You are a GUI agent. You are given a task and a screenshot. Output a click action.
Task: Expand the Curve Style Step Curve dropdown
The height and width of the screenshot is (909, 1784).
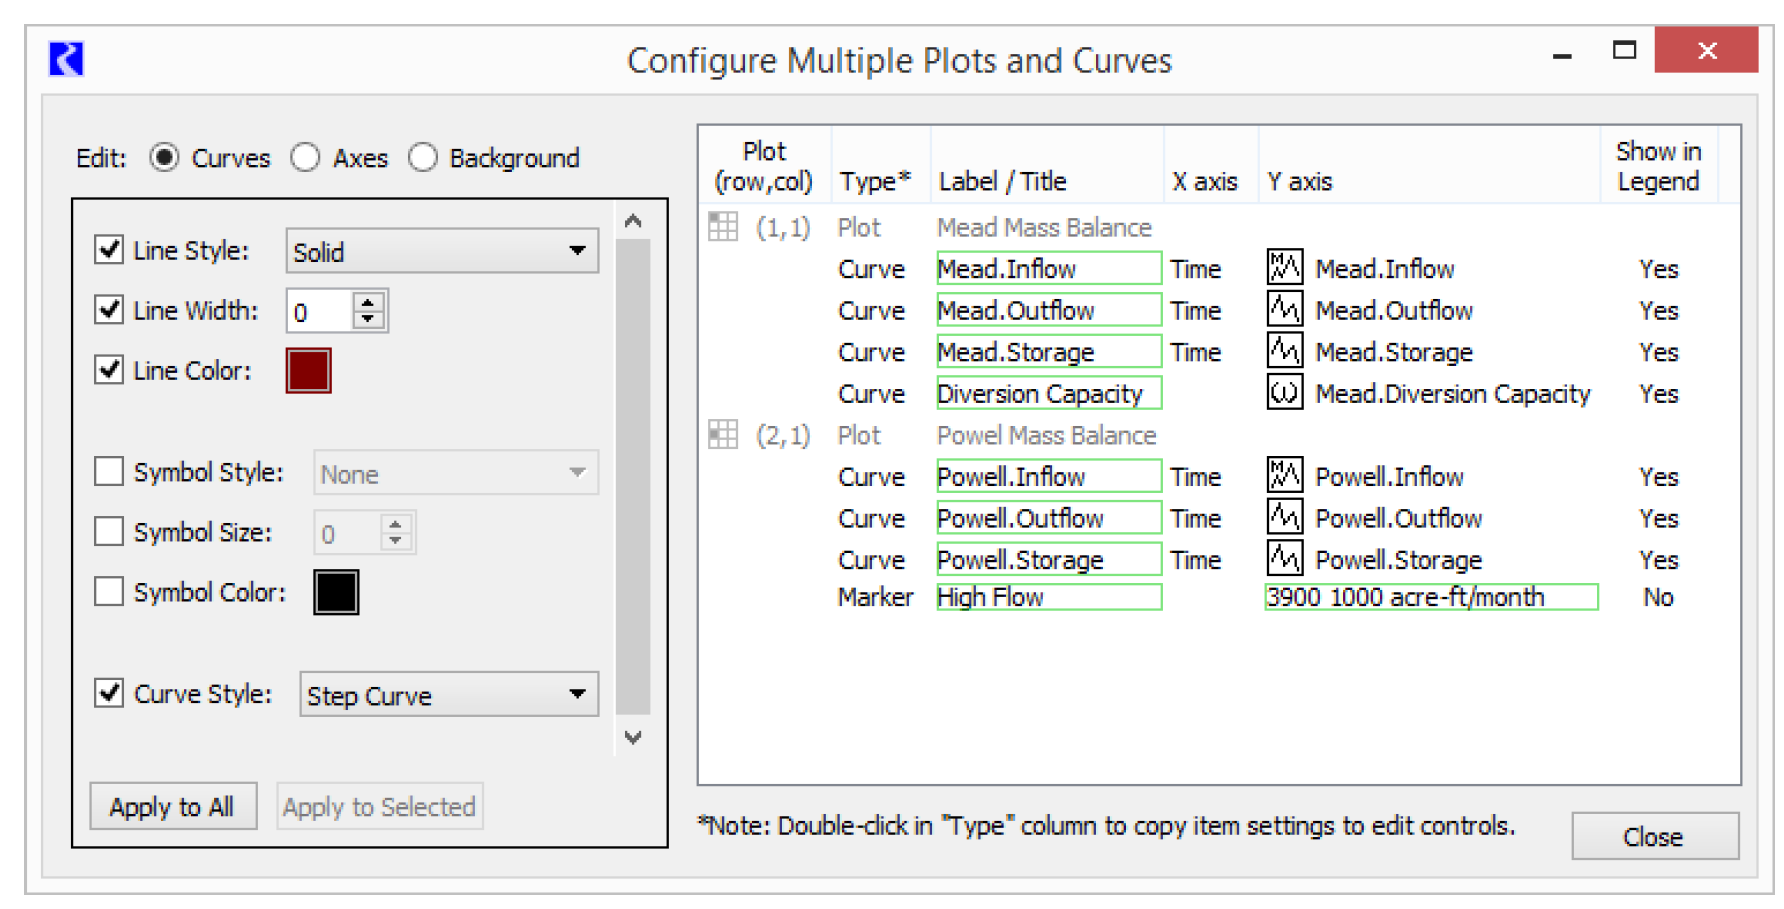pyautogui.click(x=449, y=695)
